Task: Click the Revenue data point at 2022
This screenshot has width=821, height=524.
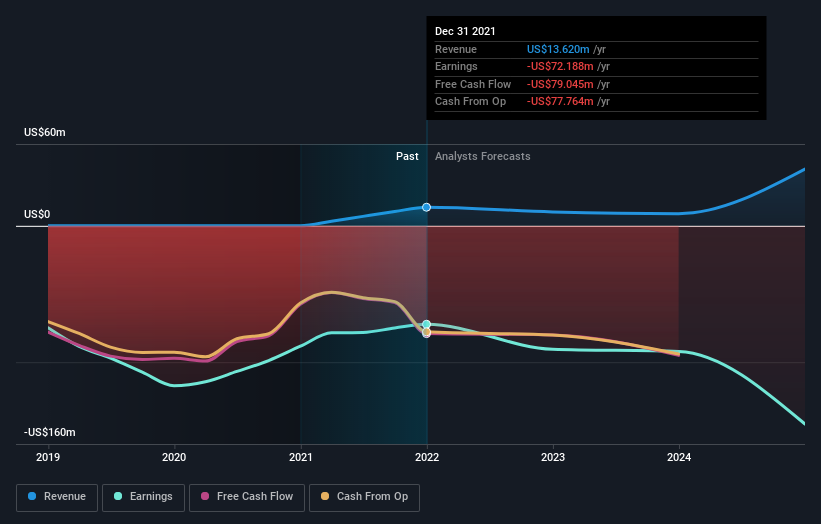Action: click(427, 207)
